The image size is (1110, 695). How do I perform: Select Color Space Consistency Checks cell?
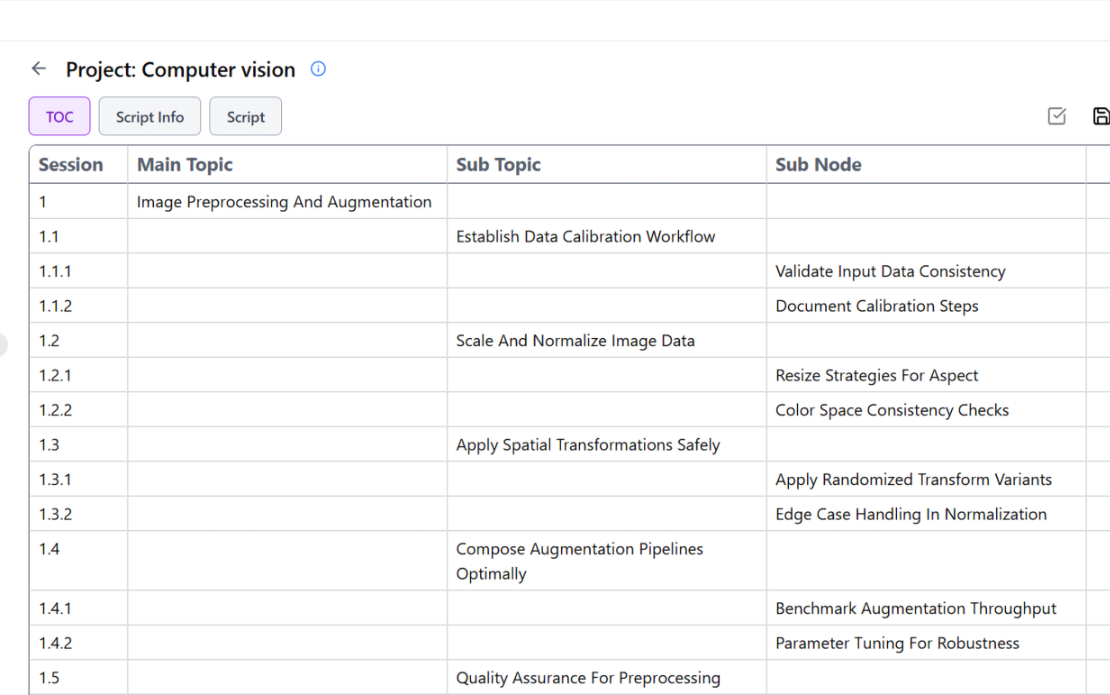[x=926, y=410]
